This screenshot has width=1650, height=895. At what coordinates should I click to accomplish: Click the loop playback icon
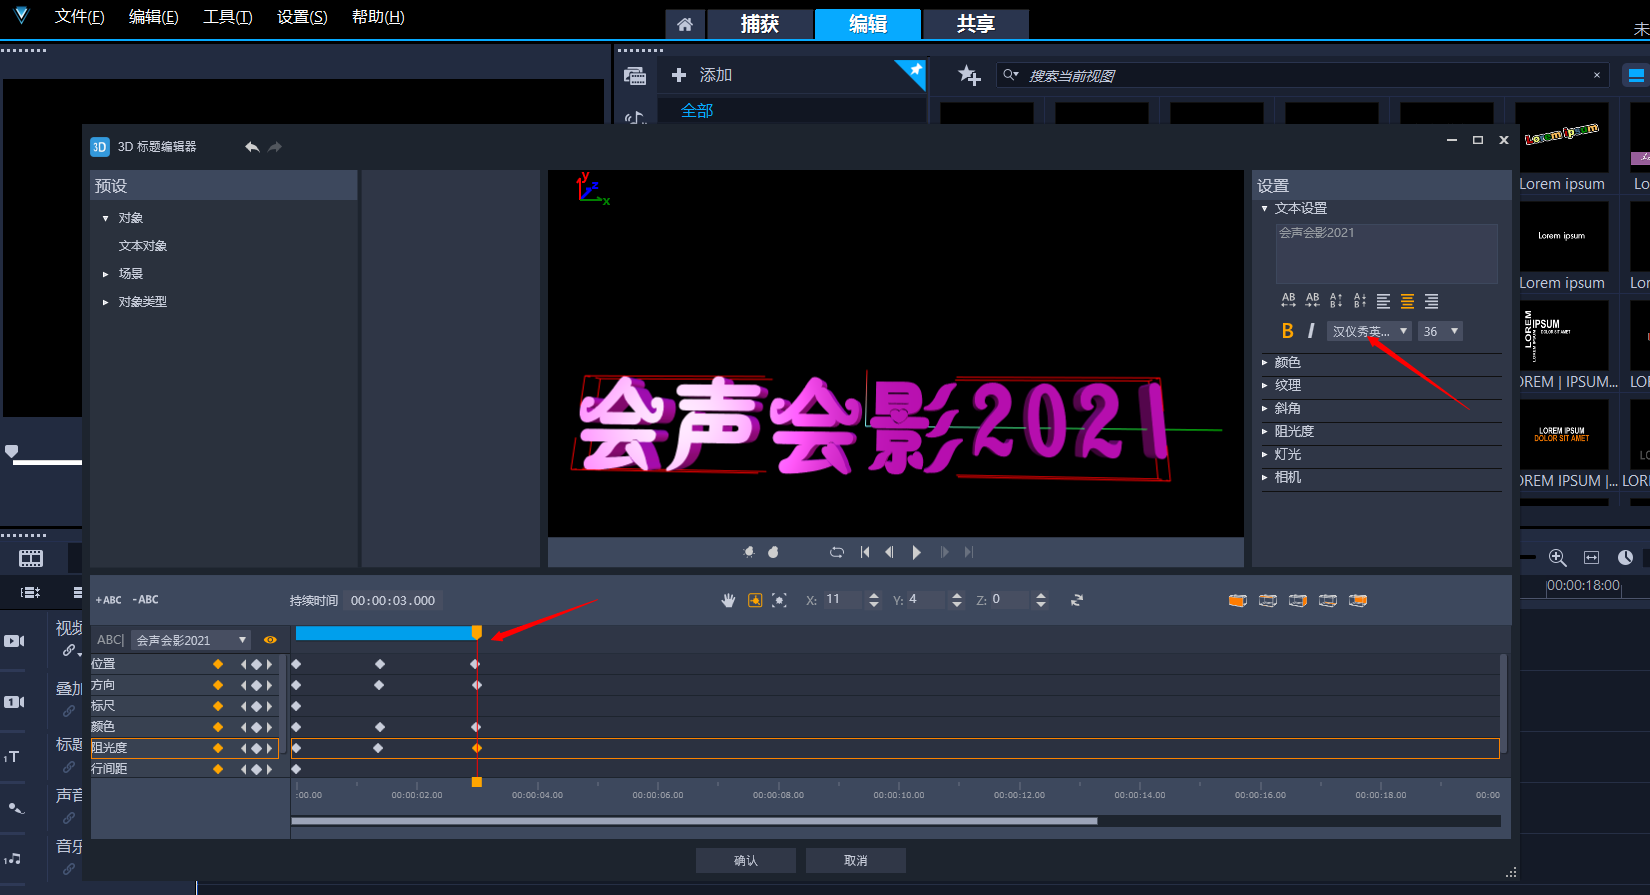click(837, 552)
